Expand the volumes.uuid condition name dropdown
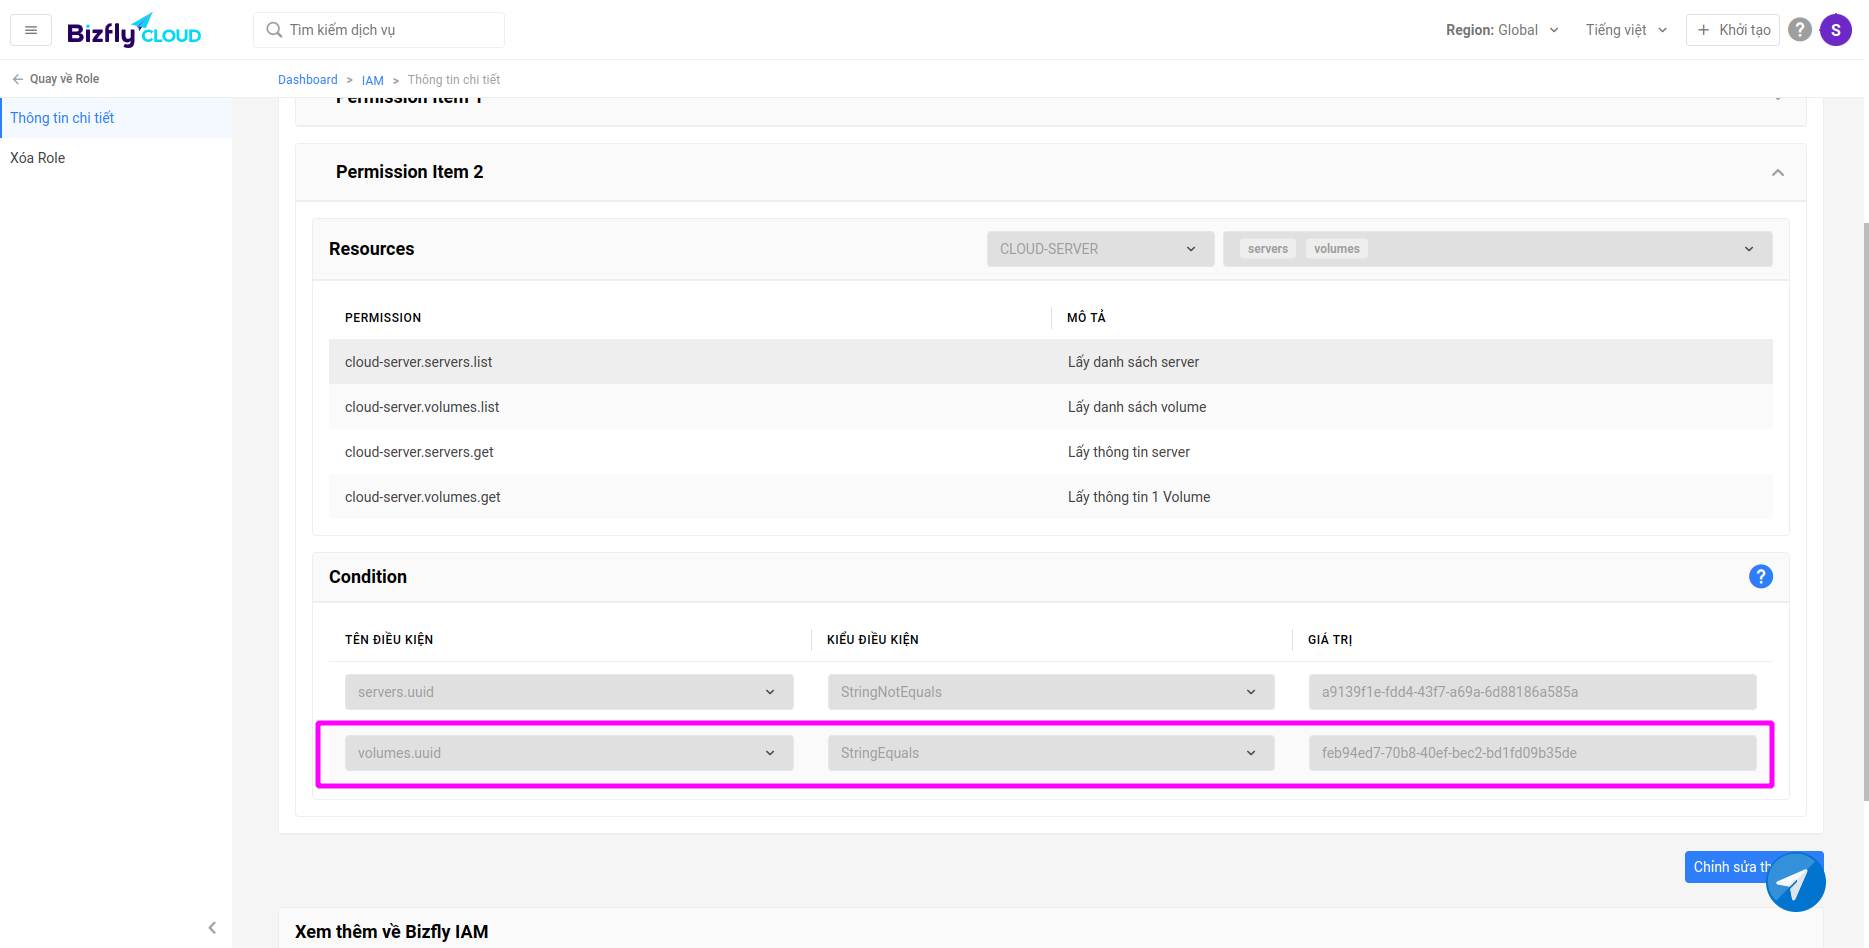 568,753
